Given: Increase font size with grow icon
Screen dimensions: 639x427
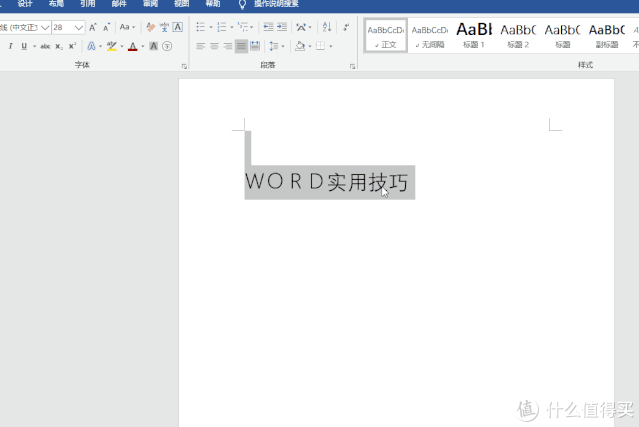Looking at the screenshot, I should [x=93, y=28].
